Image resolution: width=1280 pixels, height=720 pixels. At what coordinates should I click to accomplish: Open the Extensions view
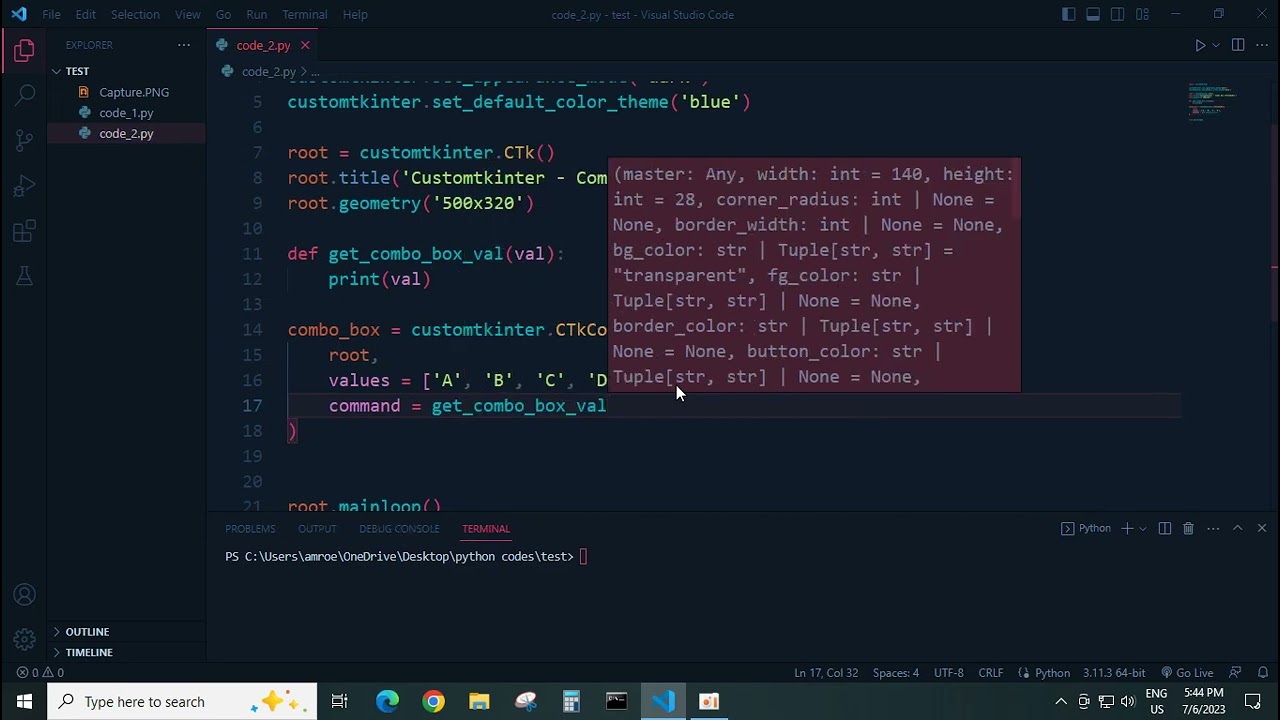tap(25, 232)
